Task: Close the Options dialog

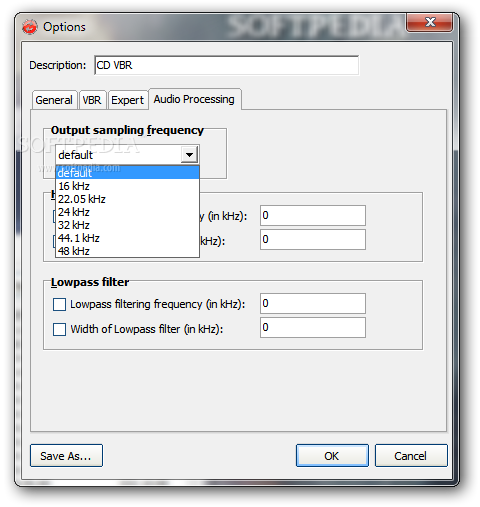Action: pos(430,22)
